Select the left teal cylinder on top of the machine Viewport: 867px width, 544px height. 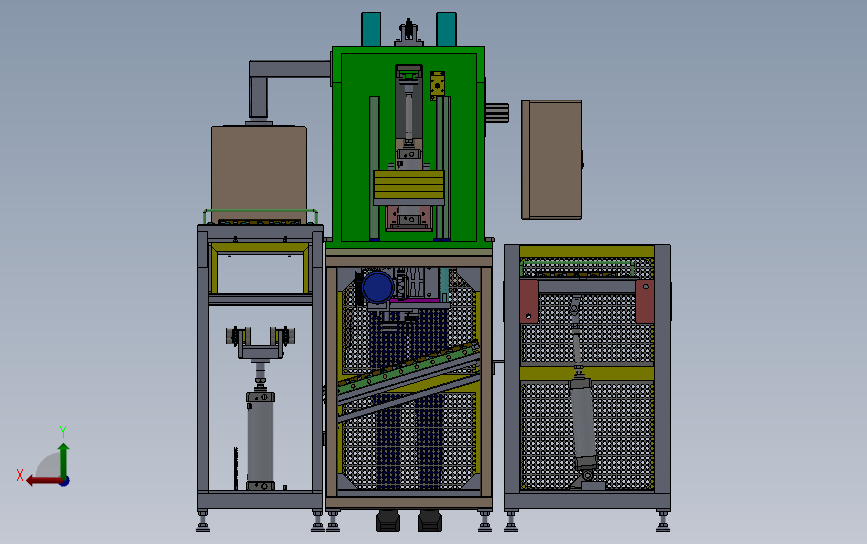click(x=371, y=29)
